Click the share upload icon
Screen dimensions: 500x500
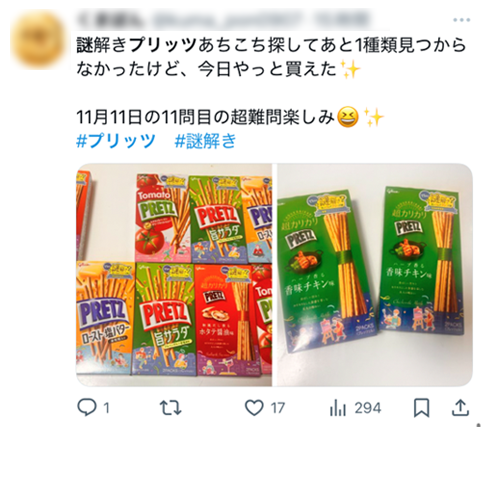tap(460, 408)
